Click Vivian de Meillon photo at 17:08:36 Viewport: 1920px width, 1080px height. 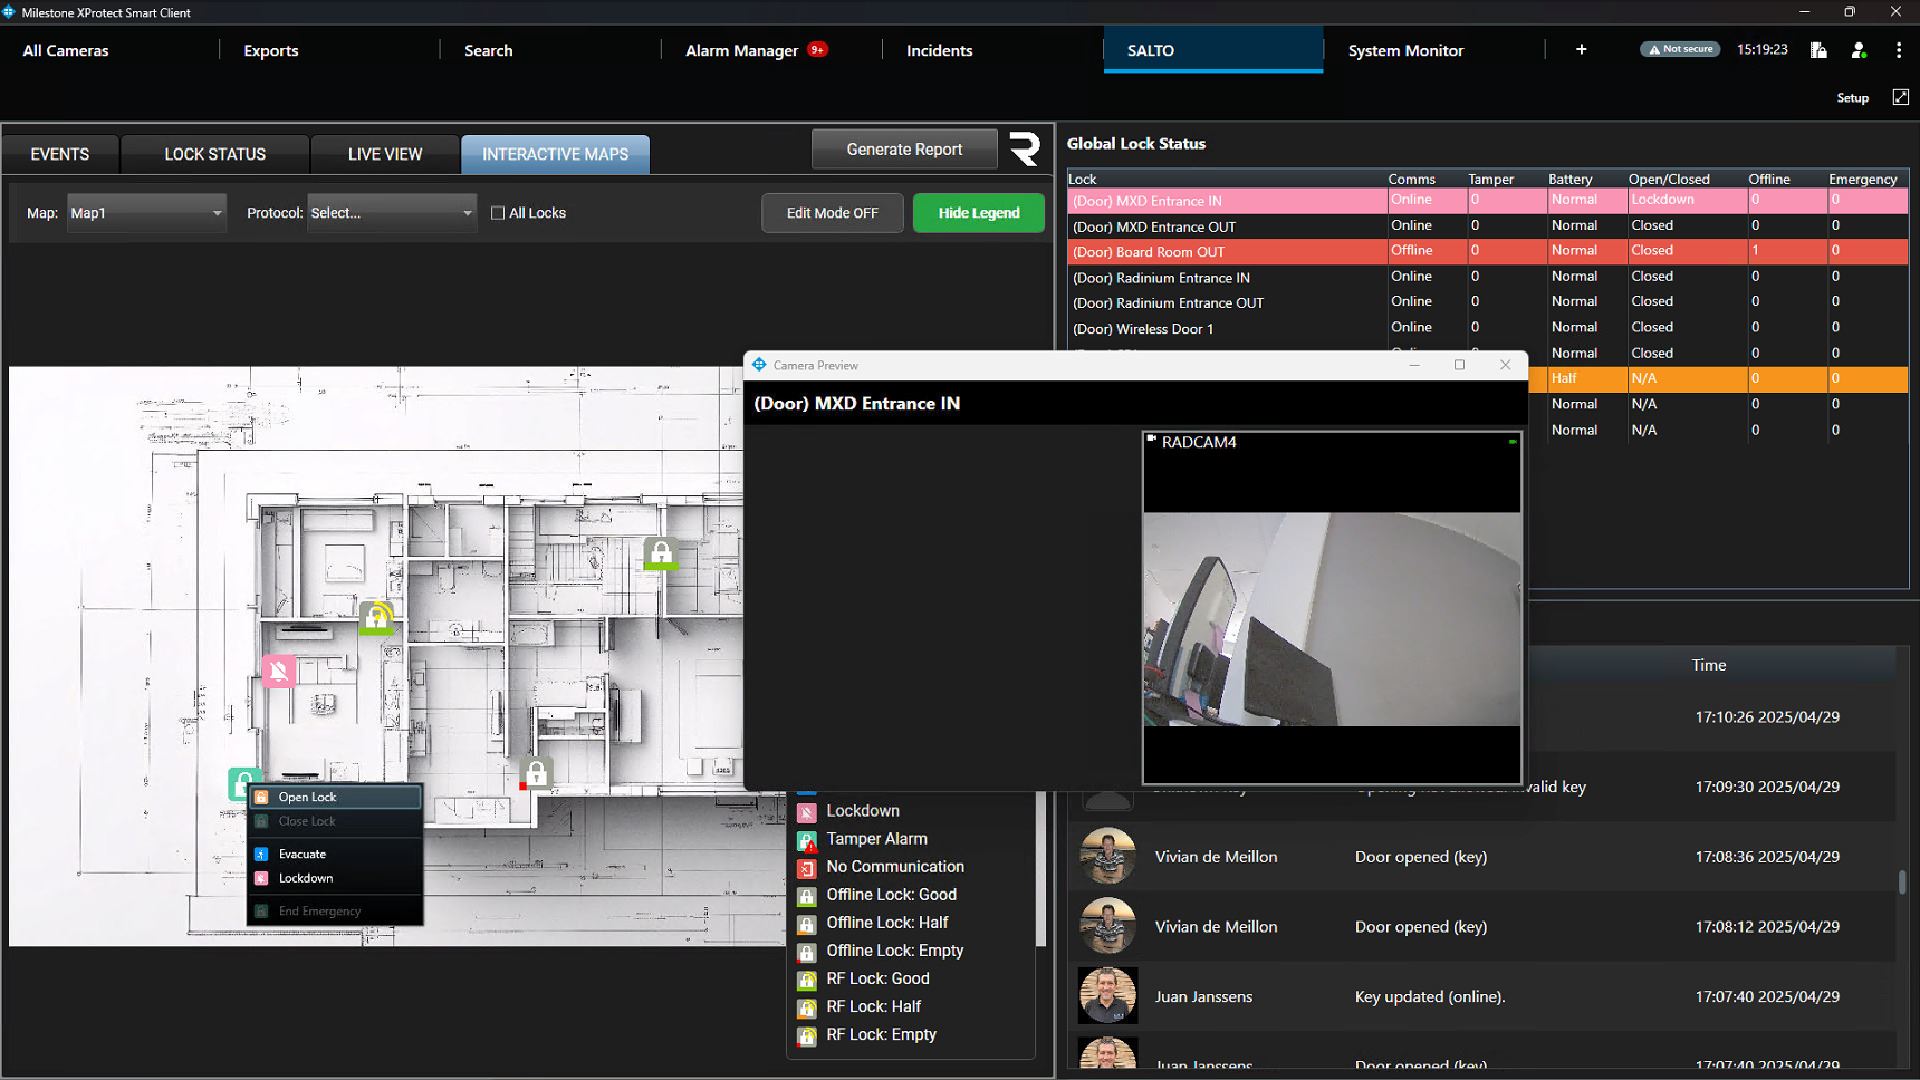pos(1107,856)
